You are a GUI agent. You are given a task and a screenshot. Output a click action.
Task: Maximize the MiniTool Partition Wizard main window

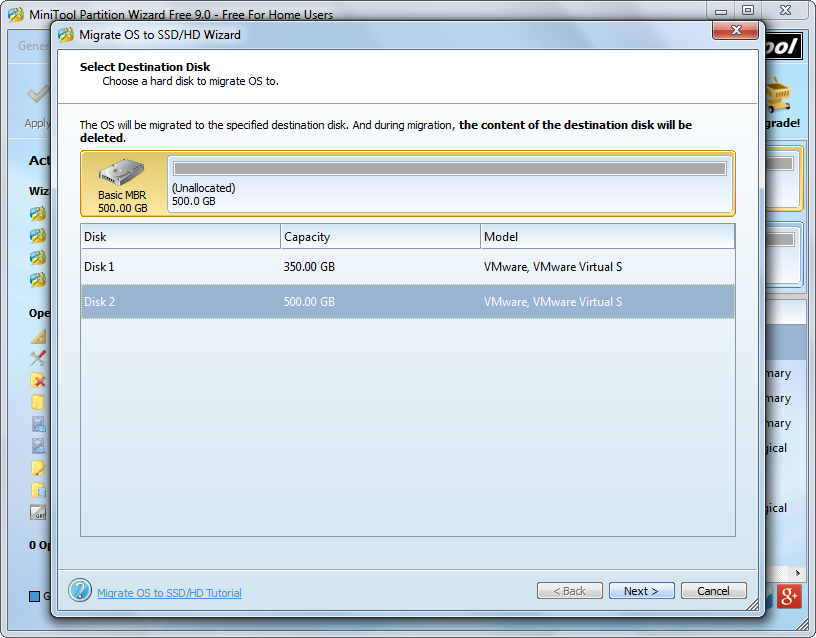point(748,10)
